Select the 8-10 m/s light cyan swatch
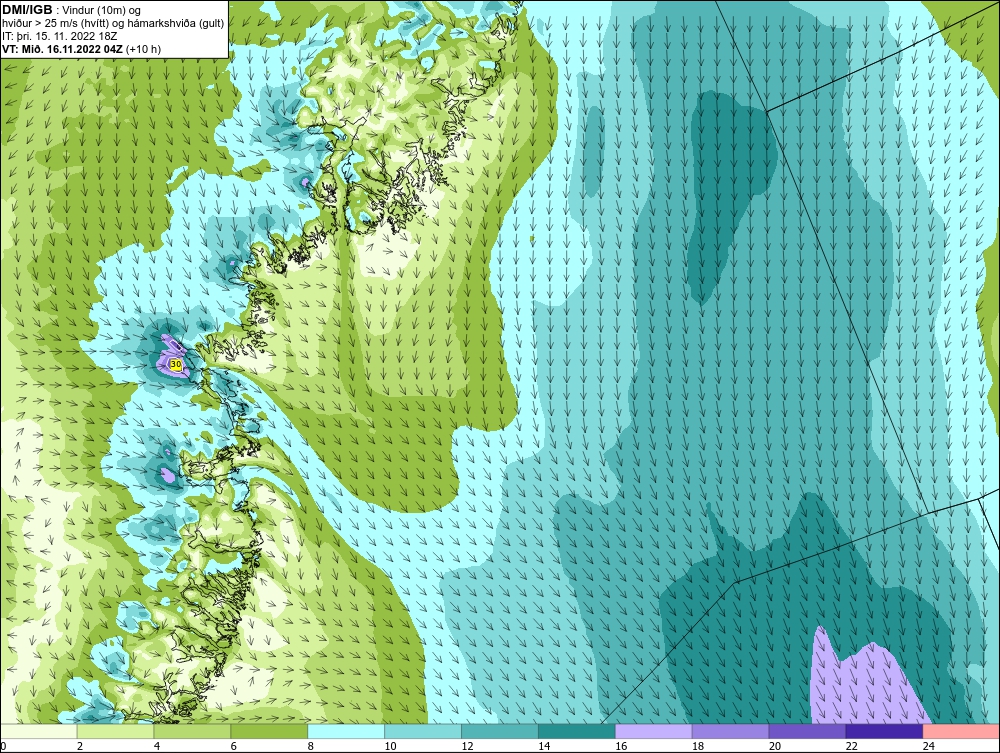Screen dimensions: 1000x753 pyautogui.click(x=346, y=731)
